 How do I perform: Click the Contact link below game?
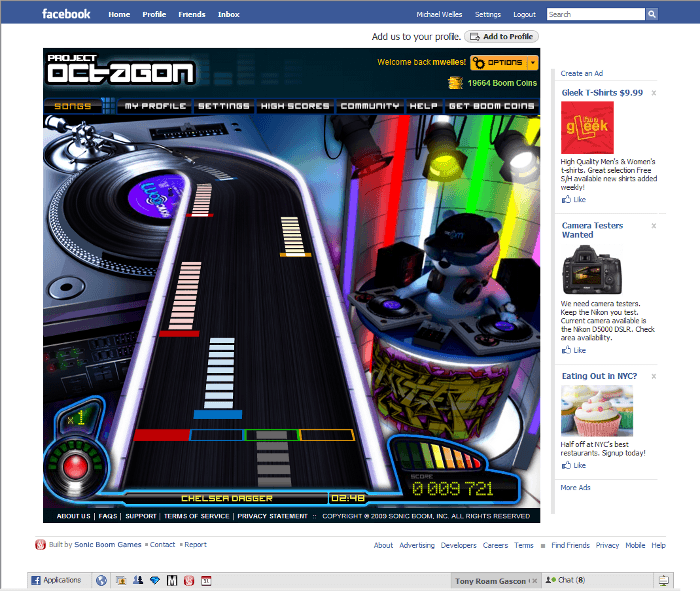pyautogui.click(x=162, y=545)
